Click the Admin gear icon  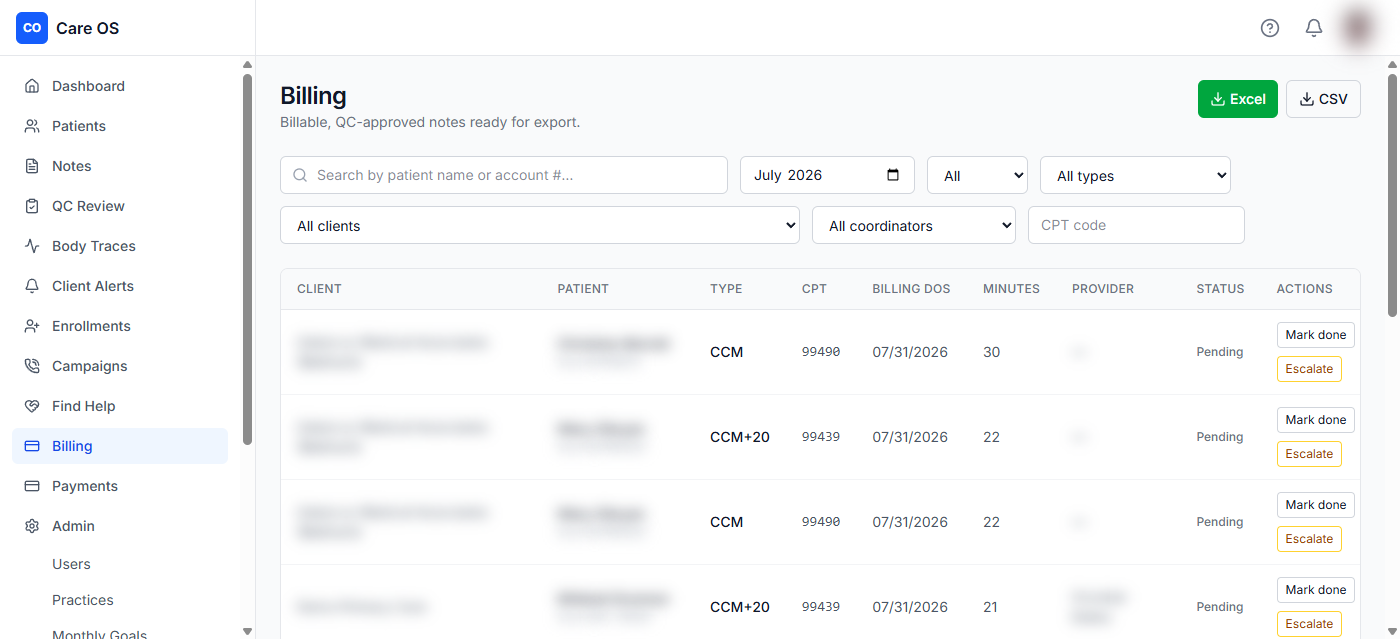click(x=32, y=526)
